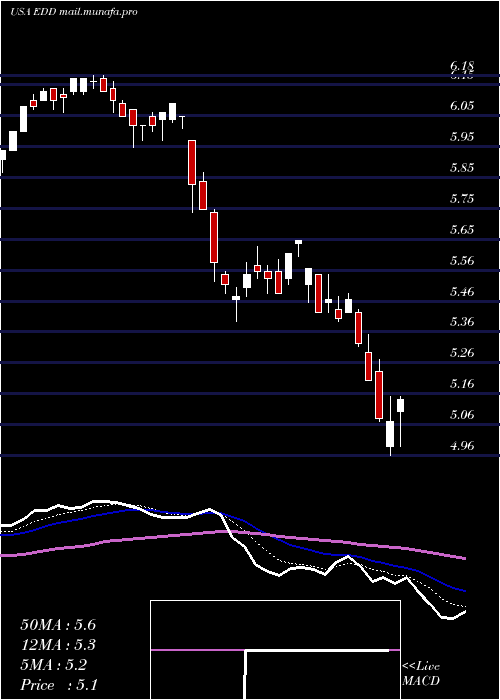Viewport: 500px width, 700px height.
Task: Click the 6.05 price axis label
Action: (462, 105)
